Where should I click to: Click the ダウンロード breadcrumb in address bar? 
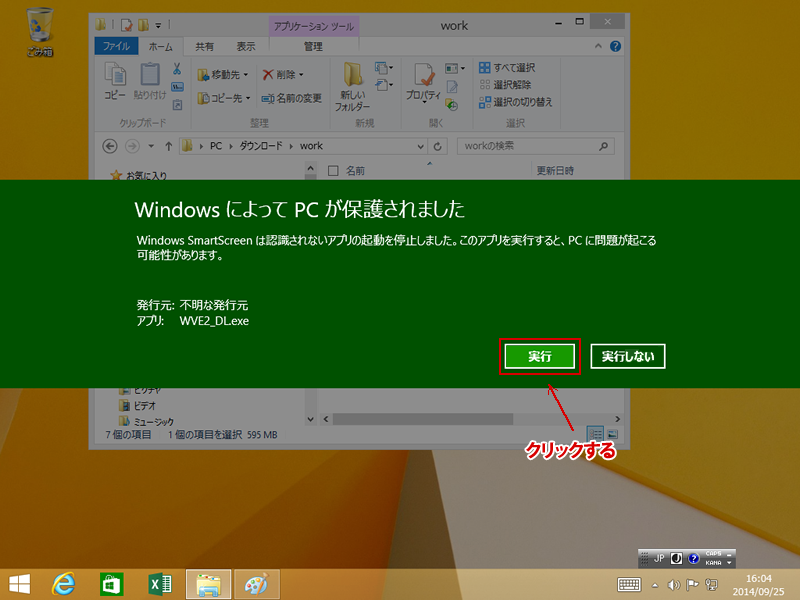click(x=261, y=146)
